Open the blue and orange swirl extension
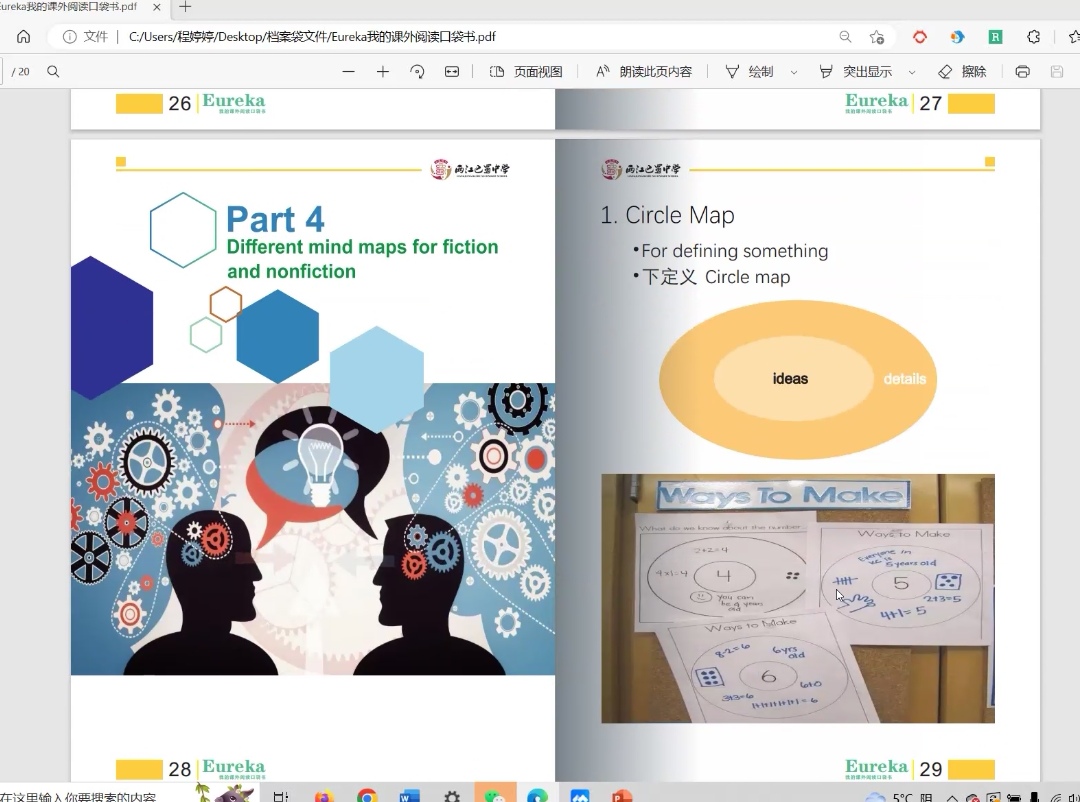Screen dimensions: 1080x802 click(x=957, y=37)
